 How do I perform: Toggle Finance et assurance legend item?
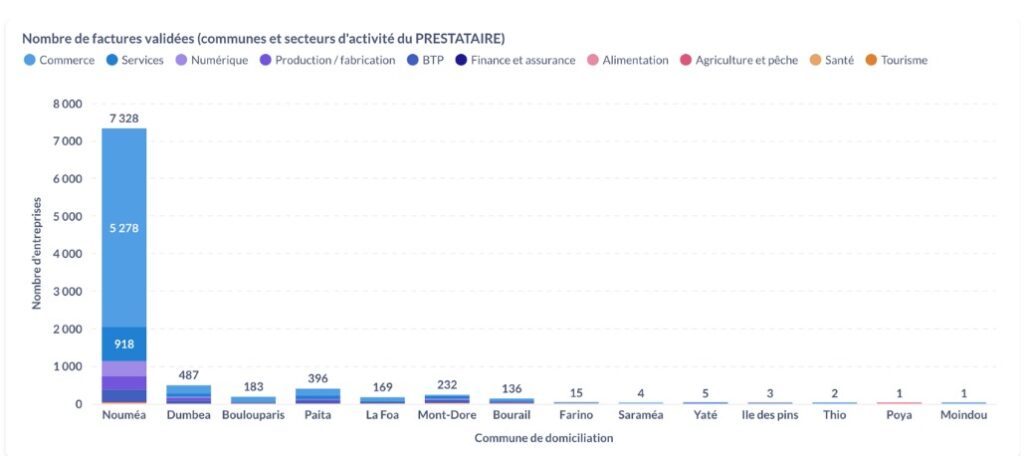coord(462,60)
